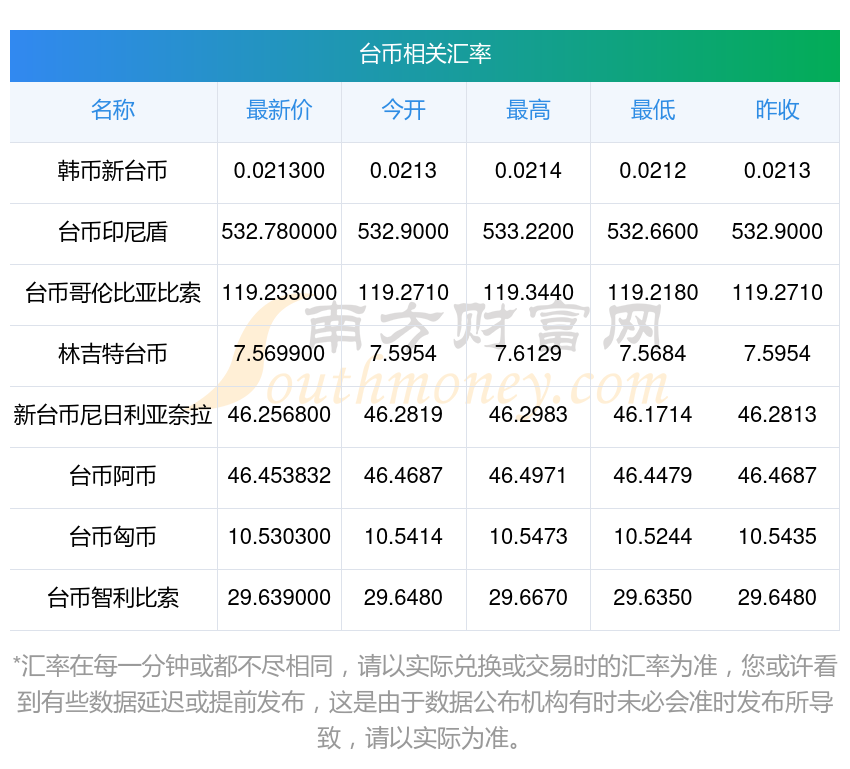The height and width of the screenshot is (769, 850).
Task: Select the 台币印尼盾 currency pair
Action: (x=113, y=233)
